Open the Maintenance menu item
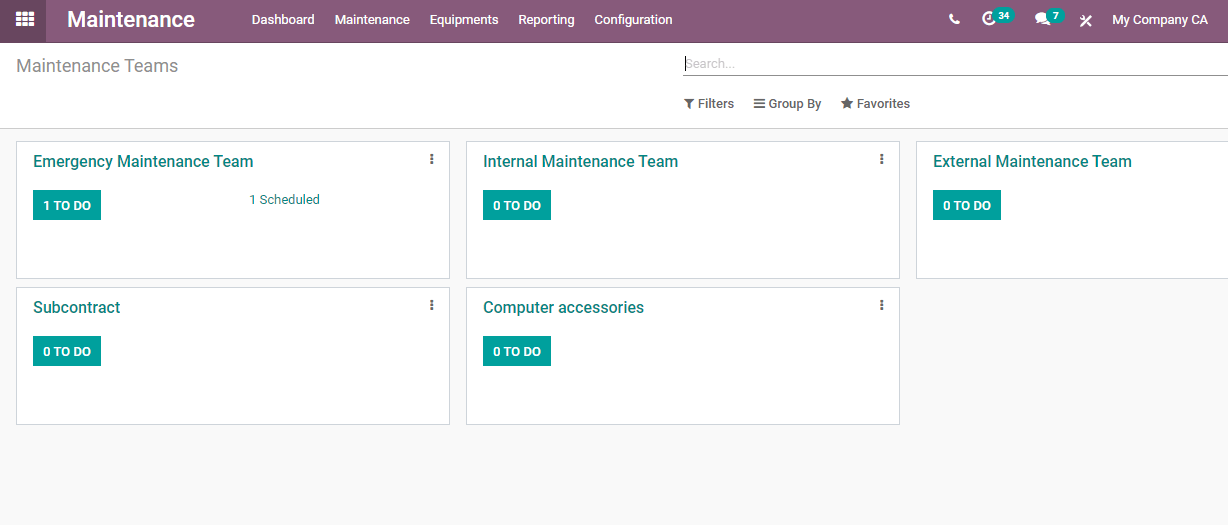This screenshot has height=525, width=1228. coord(372,20)
